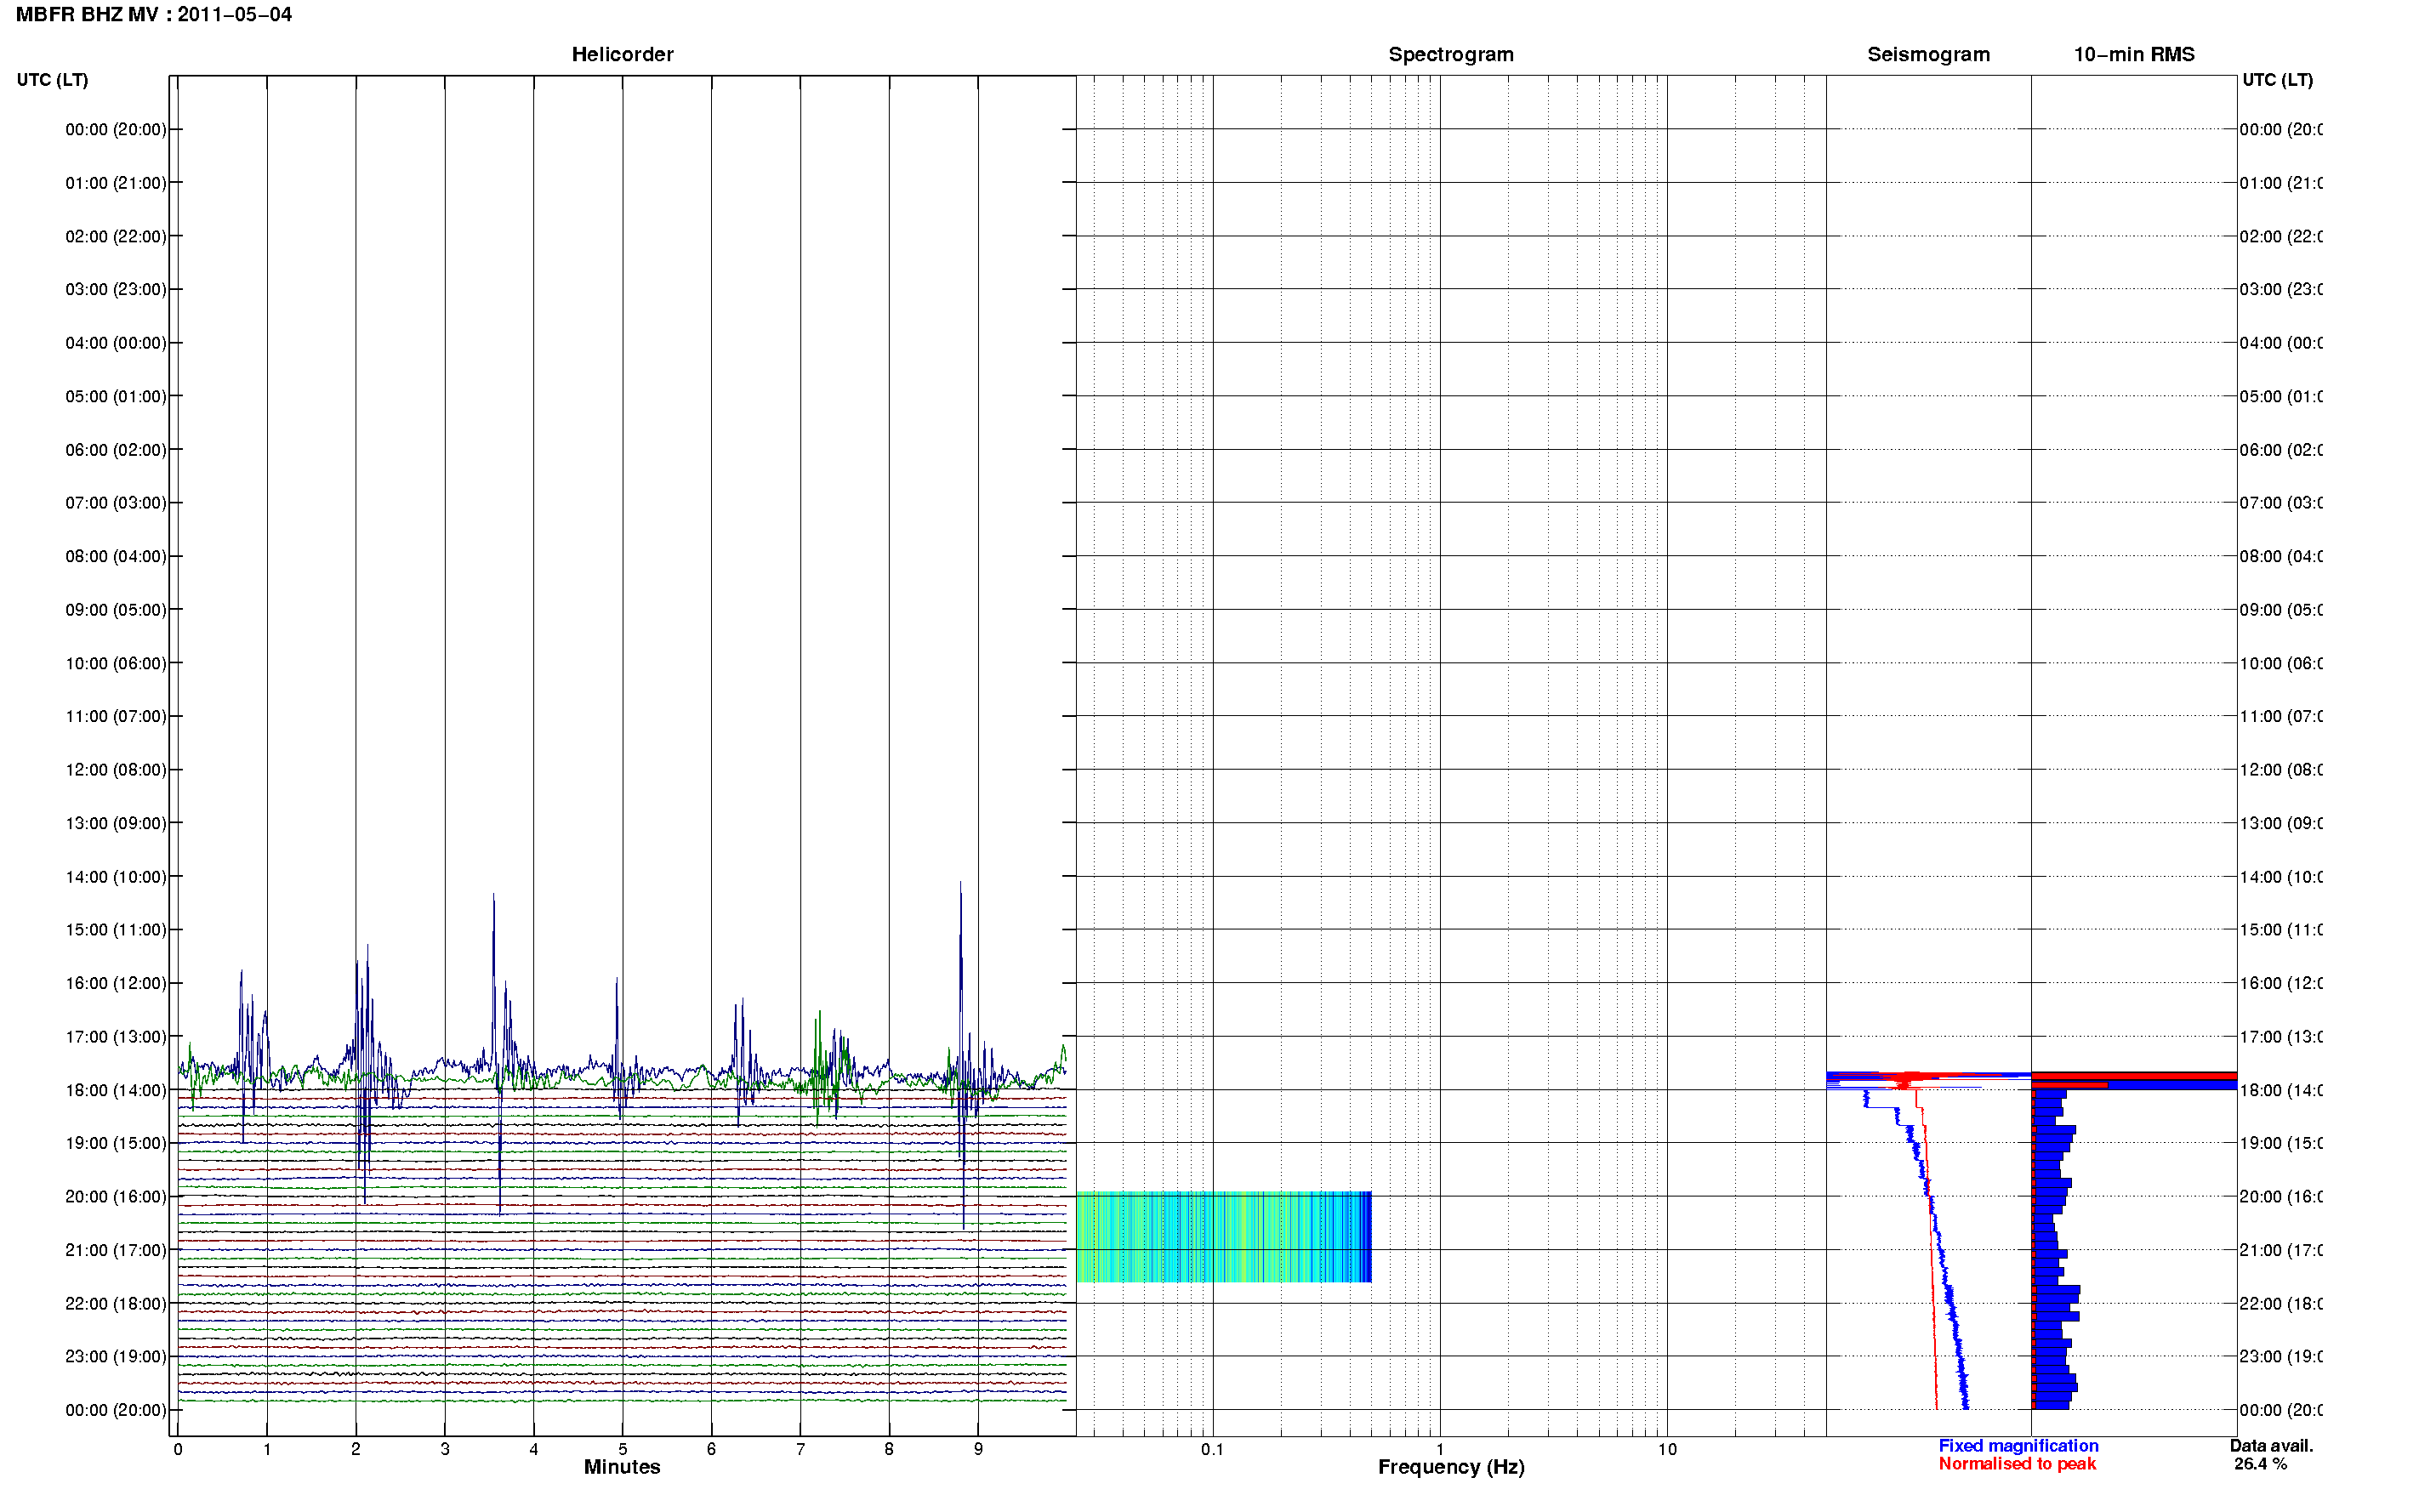Click the left '04:00 (00:00)' time label

(116, 343)
